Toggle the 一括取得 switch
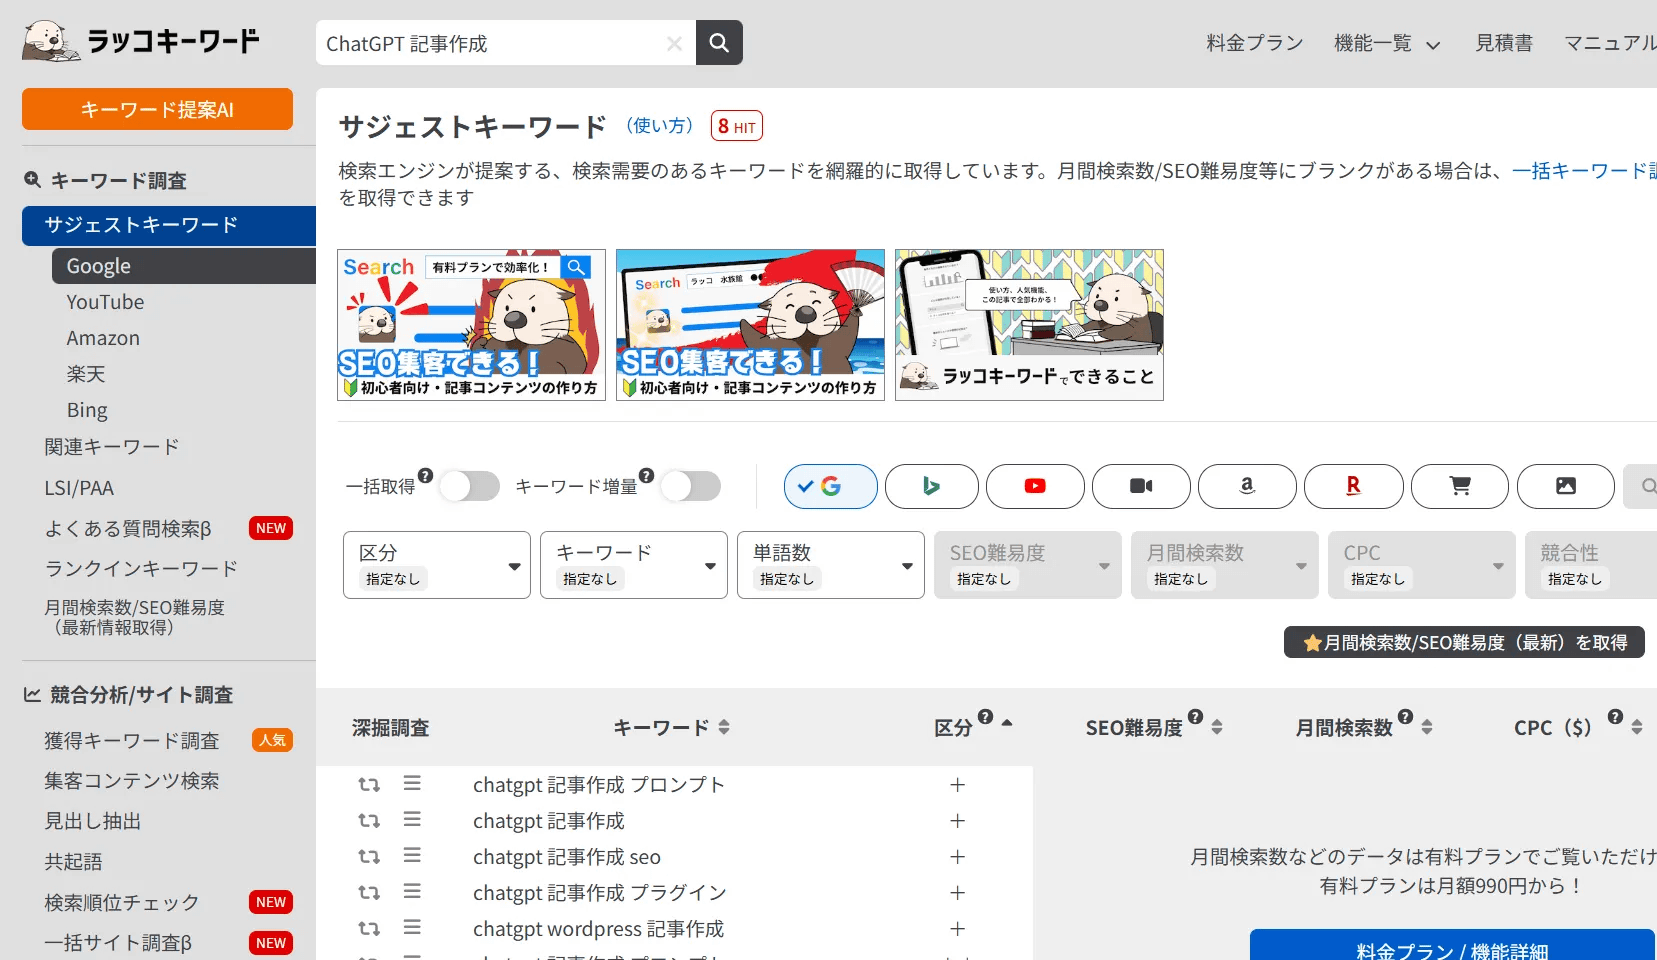Image resolution: width=1657 pixels, height=960 pixels. (469, 486)
